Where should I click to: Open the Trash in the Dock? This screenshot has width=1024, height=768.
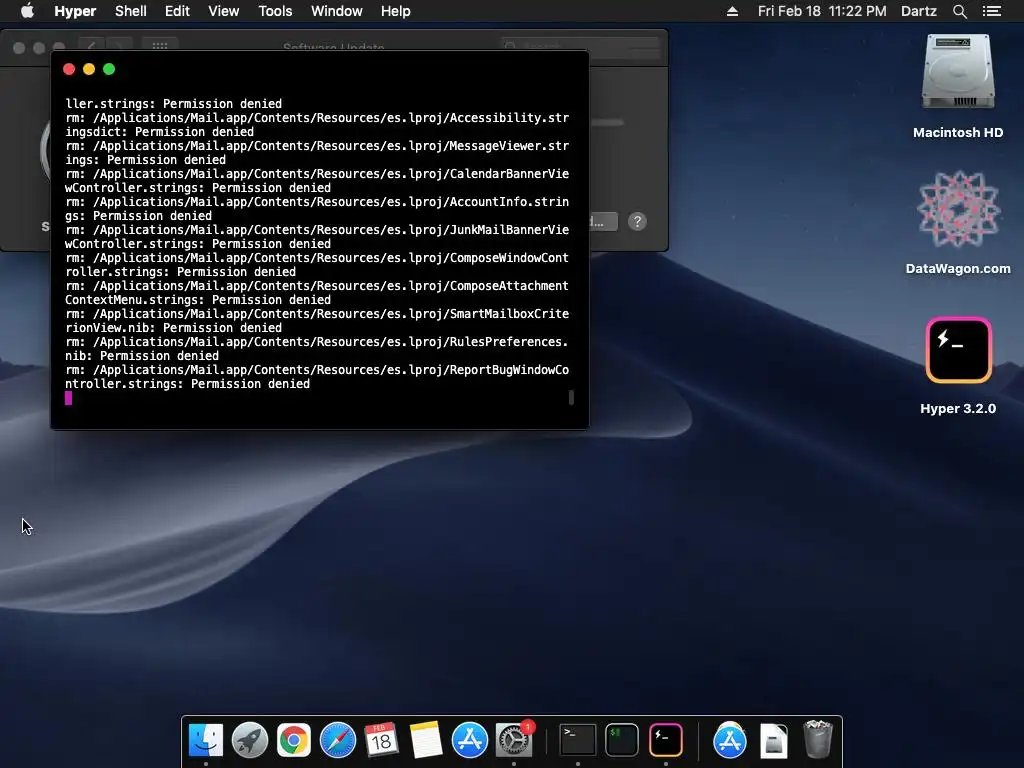tap(818, 739)
